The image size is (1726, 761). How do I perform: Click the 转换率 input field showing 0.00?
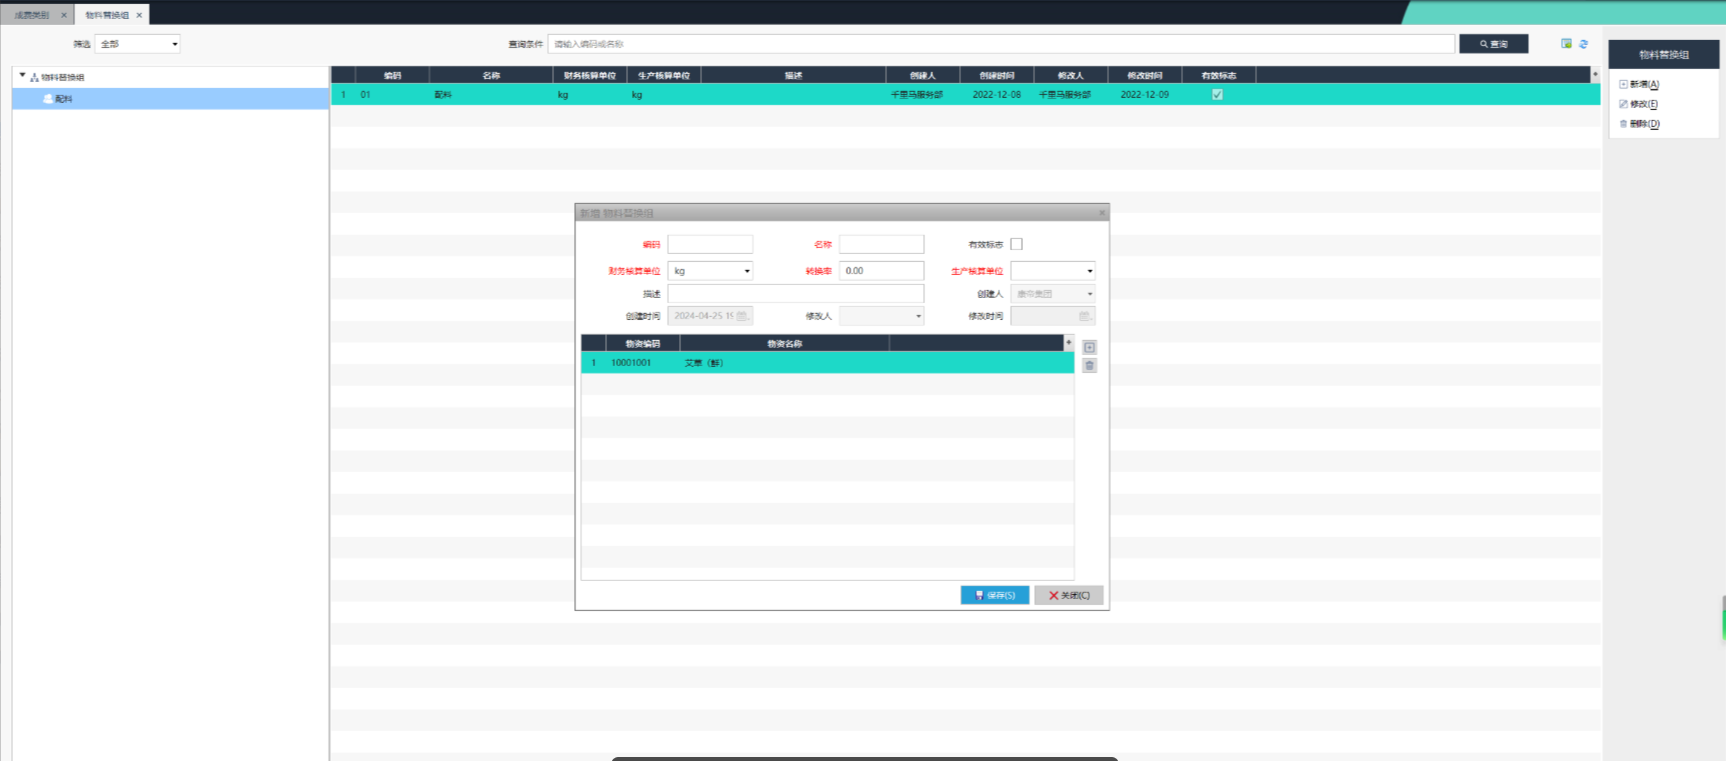coord(880,271)
